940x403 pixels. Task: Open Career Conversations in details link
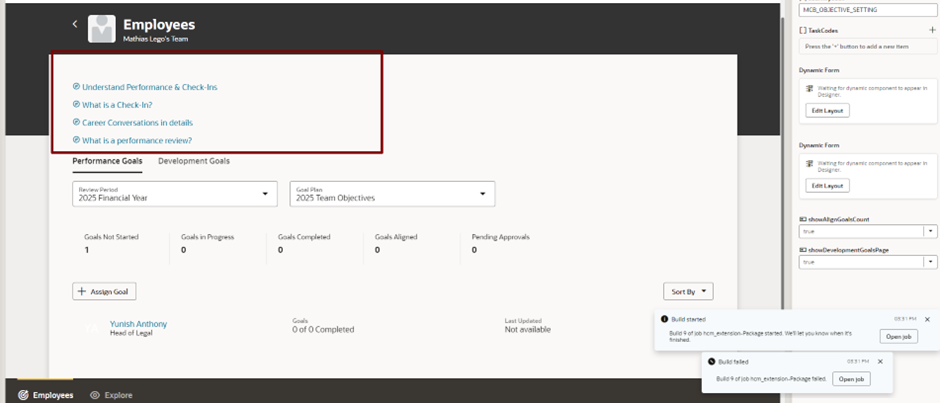[x=137, y=122]
